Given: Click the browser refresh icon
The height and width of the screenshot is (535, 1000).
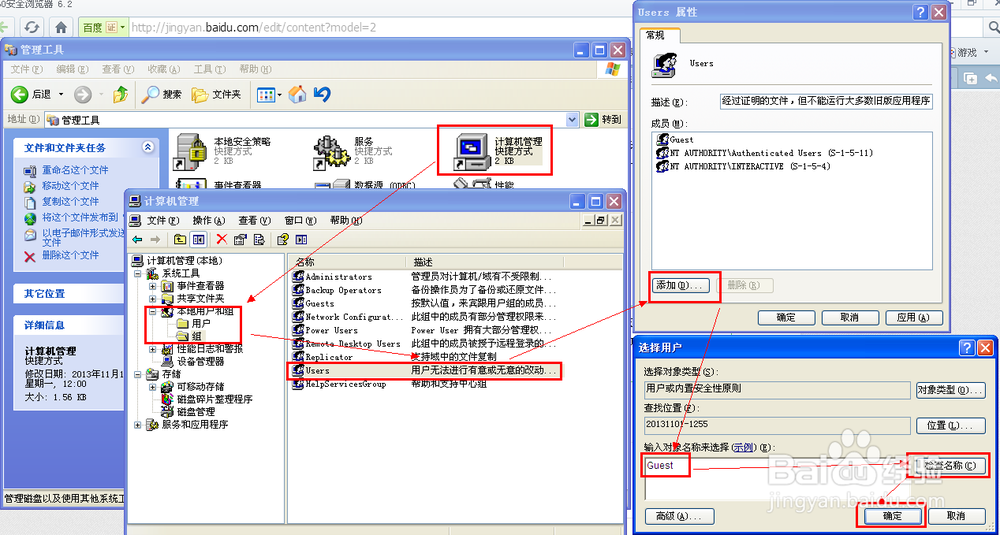Looking at the screenshot, I should (32, 27).
